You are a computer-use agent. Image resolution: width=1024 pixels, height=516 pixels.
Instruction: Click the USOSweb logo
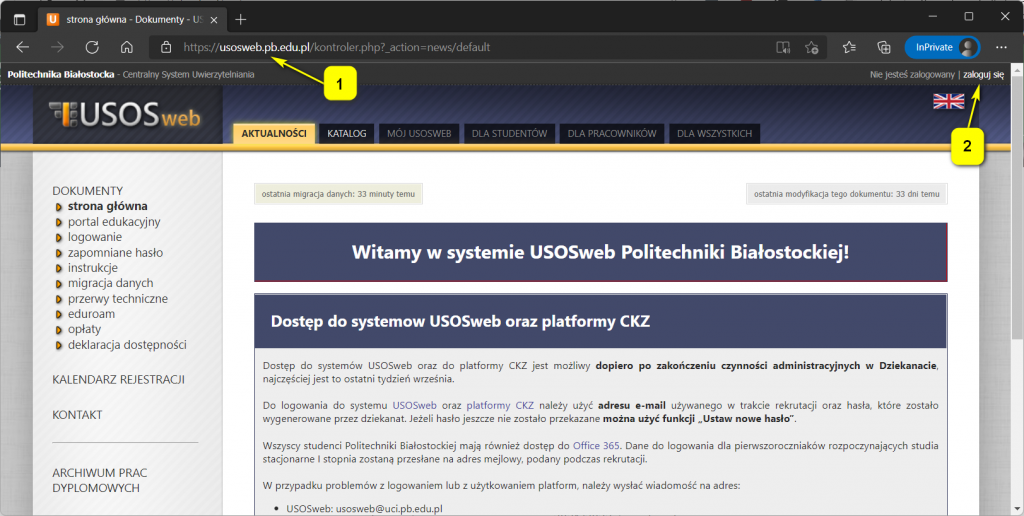125,114
